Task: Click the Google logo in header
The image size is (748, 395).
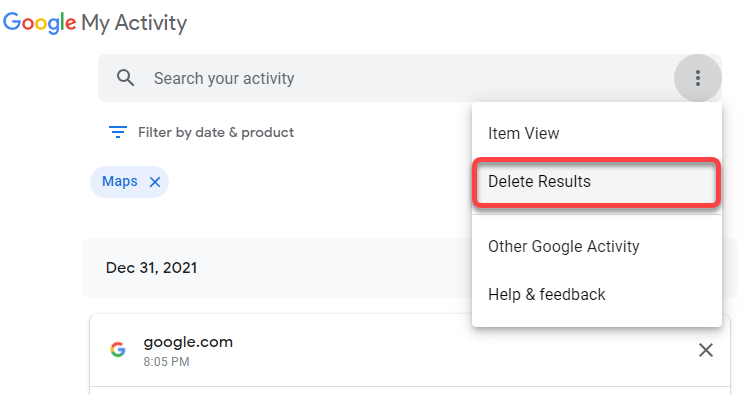Action: click(x=39, y=23)
